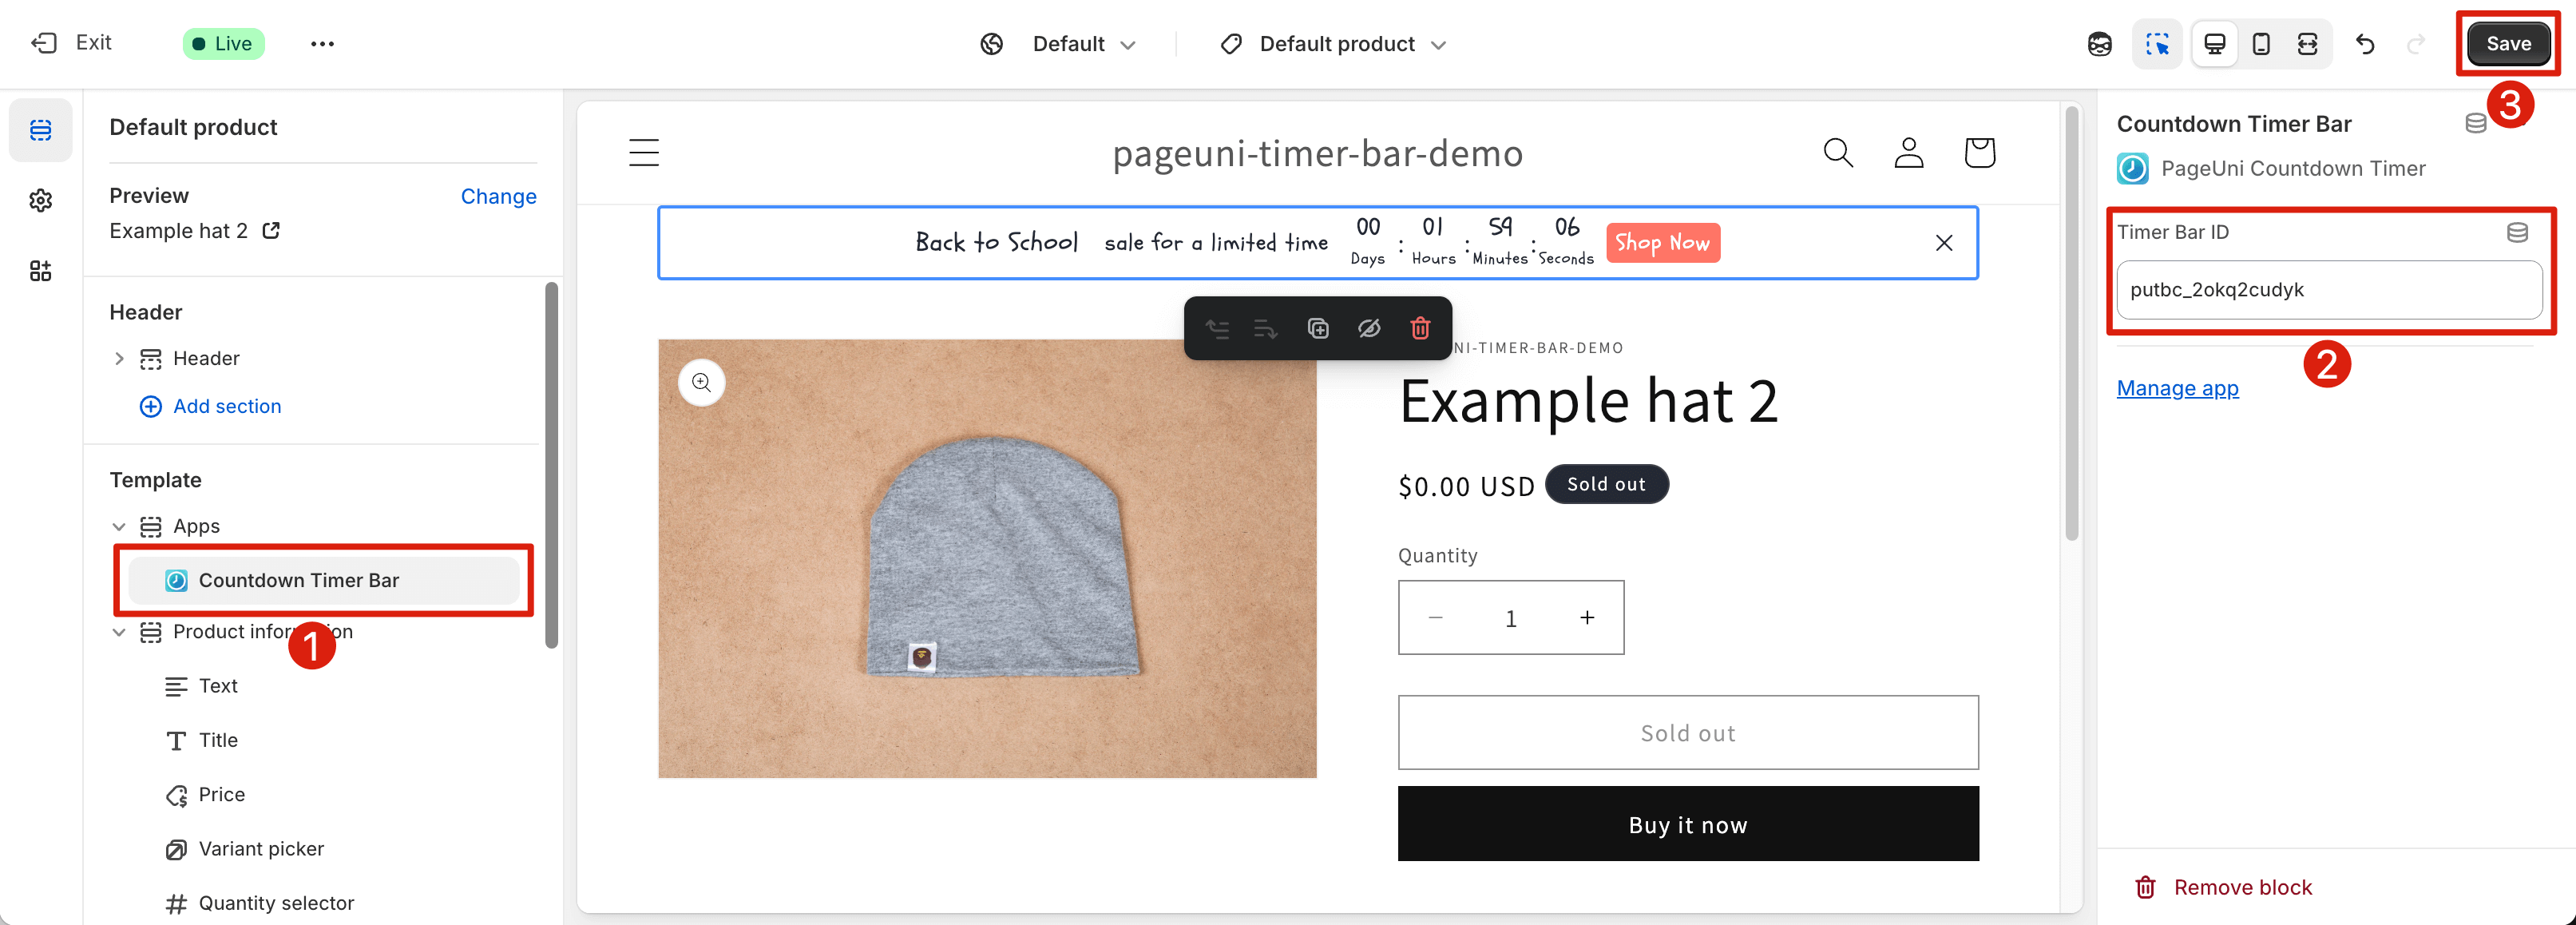
Task: Click Change next to Preview
Action: pos(498,197)
